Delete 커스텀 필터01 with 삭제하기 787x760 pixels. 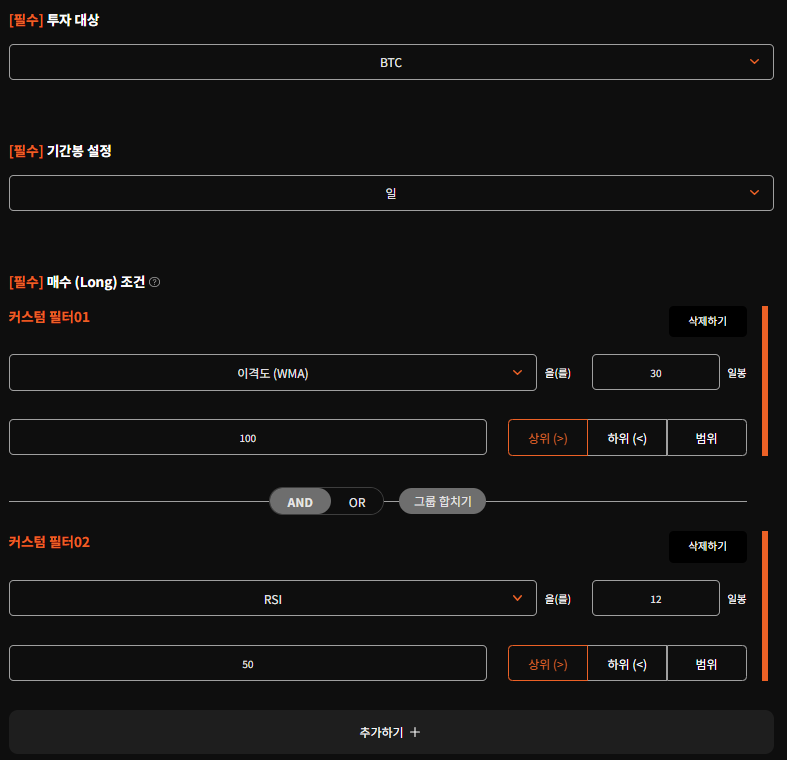point(708,321)
